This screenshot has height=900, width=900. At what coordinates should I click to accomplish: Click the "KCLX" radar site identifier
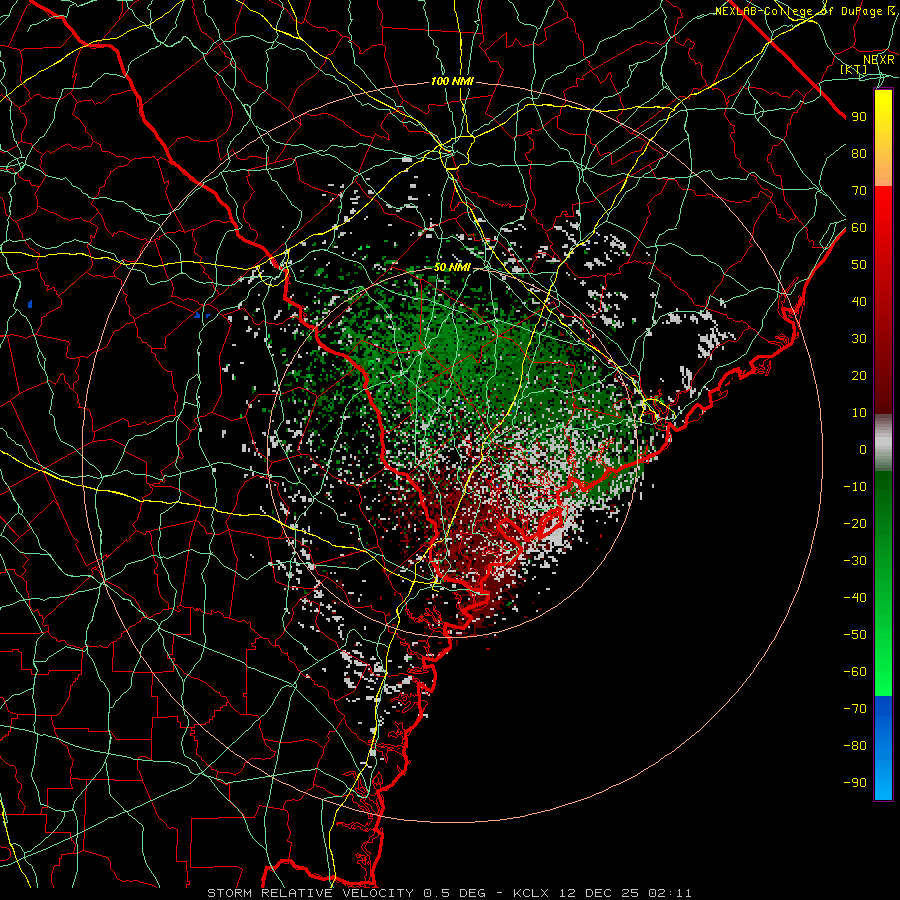pos(531,893)
